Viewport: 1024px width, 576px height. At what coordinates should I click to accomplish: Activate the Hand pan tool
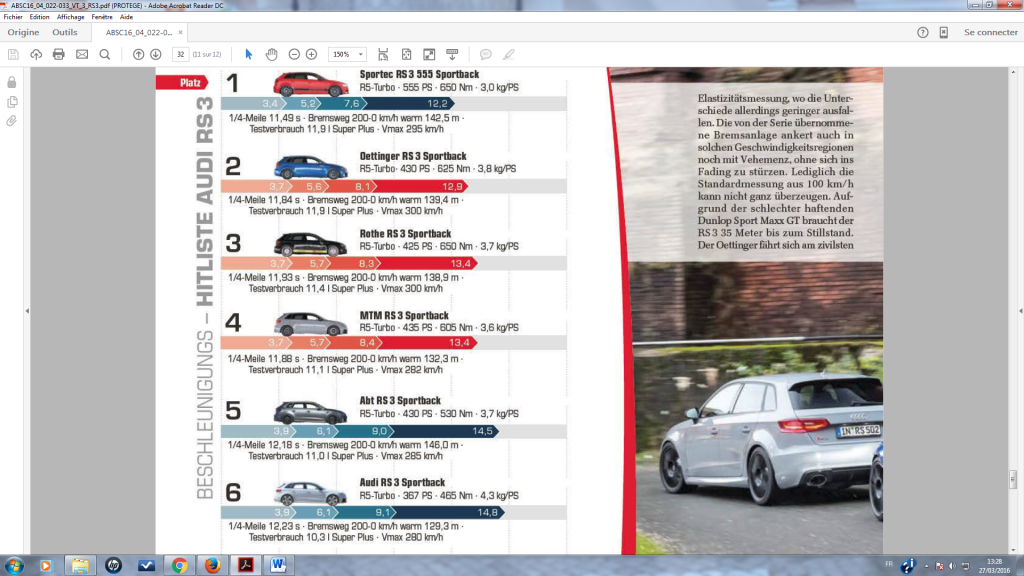point(272,54)
